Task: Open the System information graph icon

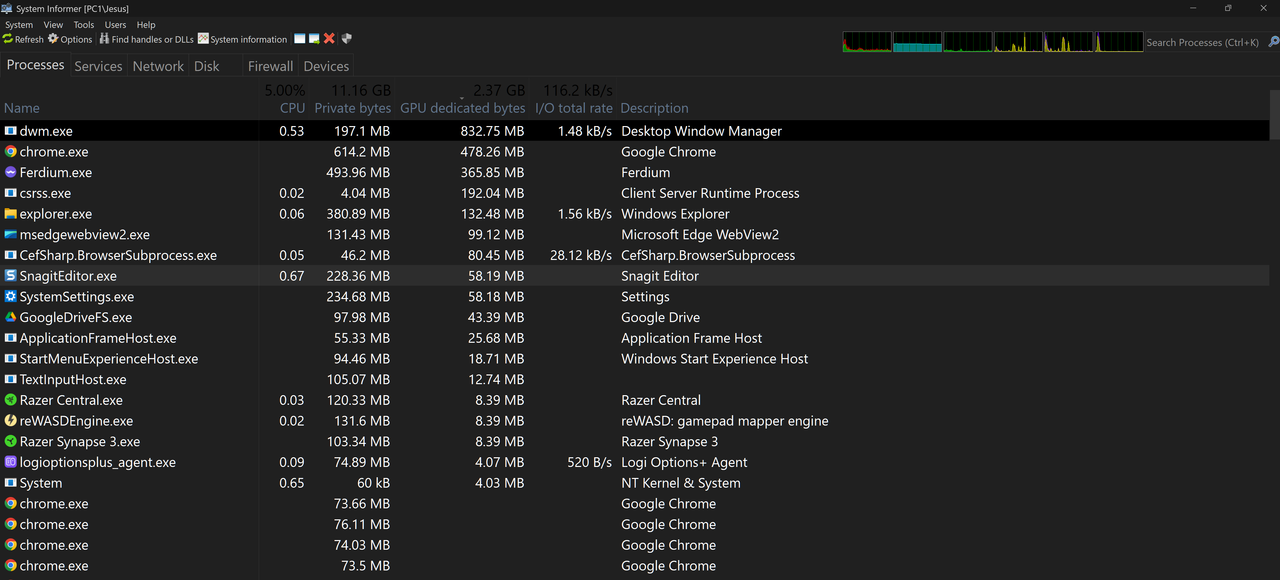Action: (203, 39)
